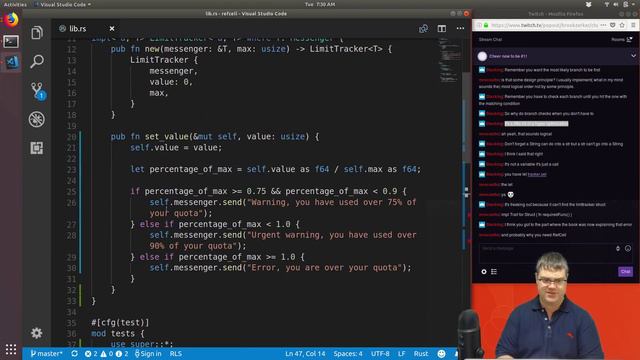Open the bits icon in chat input
The image size is (640, 360).
click(618, 249)
